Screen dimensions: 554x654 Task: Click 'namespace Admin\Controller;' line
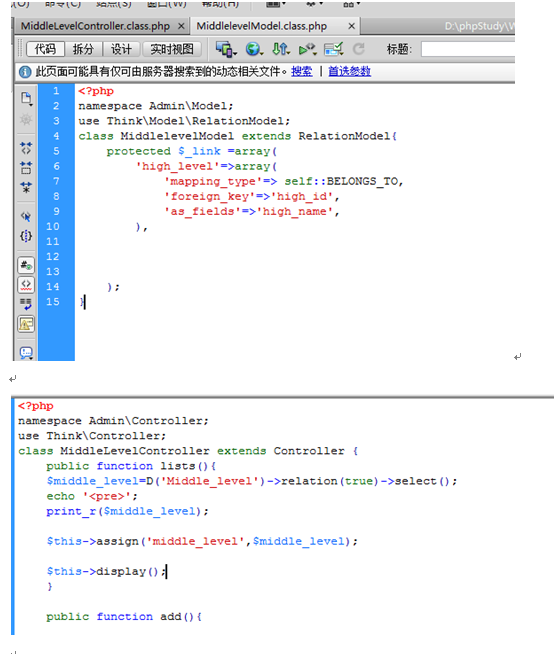tap(113, 421)
